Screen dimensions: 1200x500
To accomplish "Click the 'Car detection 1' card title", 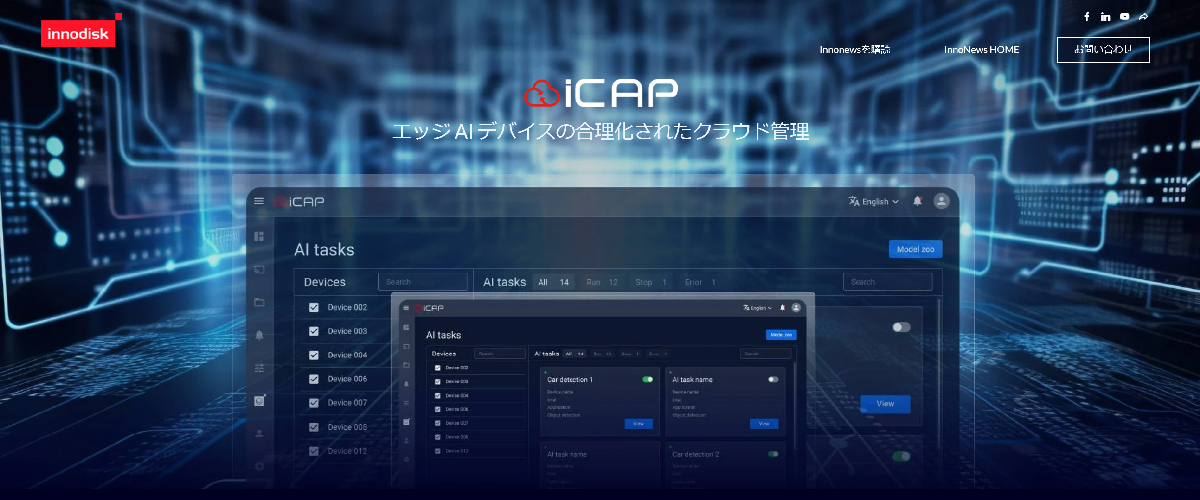I will pos(570,380).
